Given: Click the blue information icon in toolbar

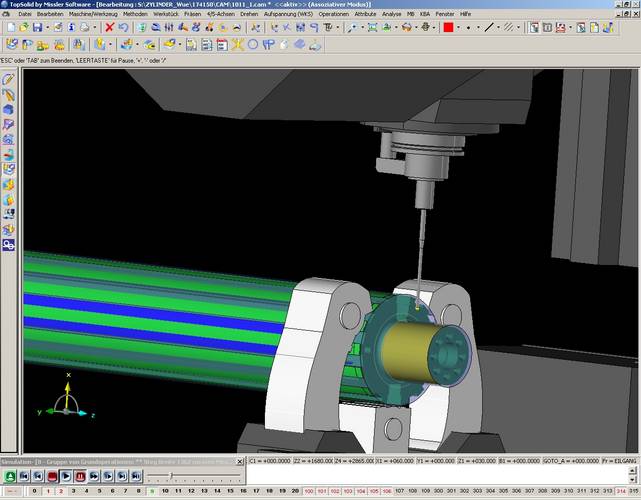Looking at the screenshot, I should click(72, 27).
